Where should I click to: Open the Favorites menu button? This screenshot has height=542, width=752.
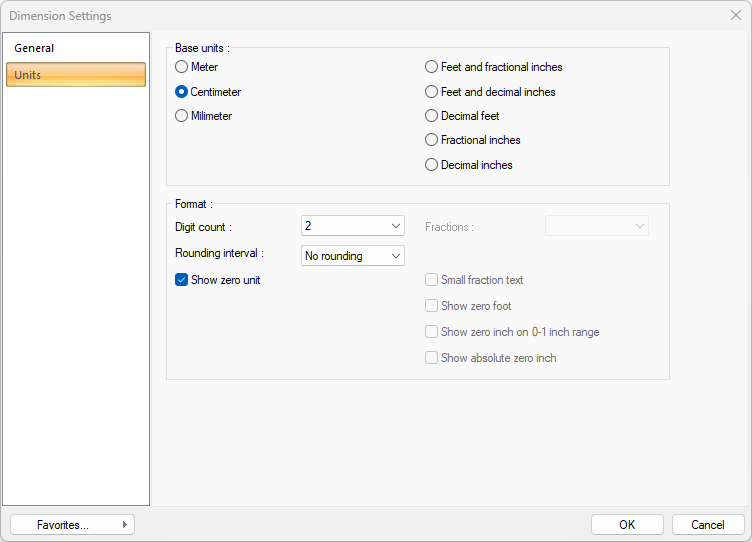coord(72,525)
